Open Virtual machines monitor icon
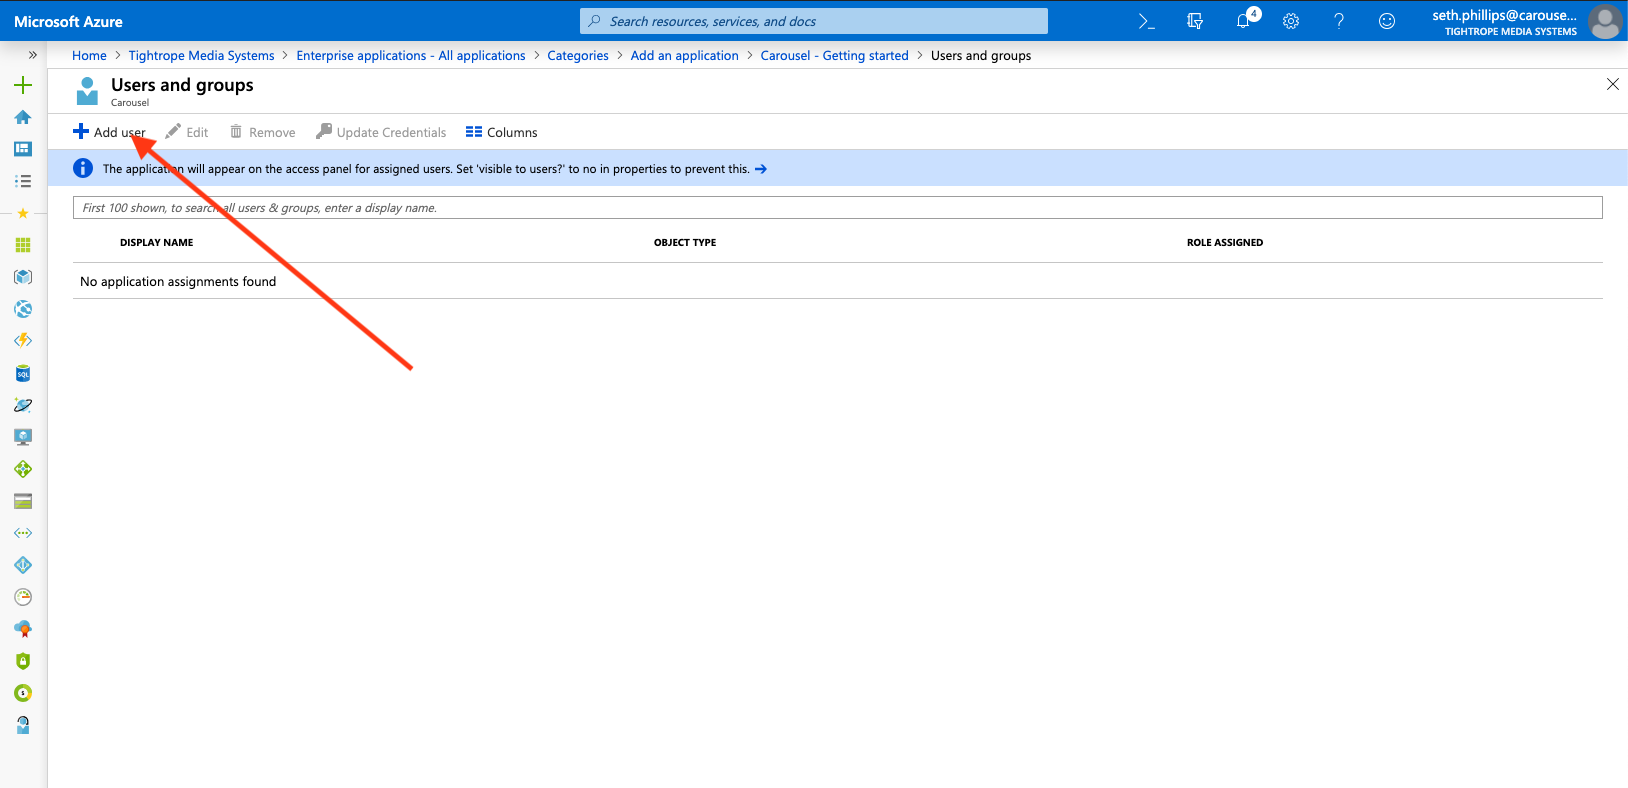Viewport: 1628px width, 788px height. (x=23, y=437)
